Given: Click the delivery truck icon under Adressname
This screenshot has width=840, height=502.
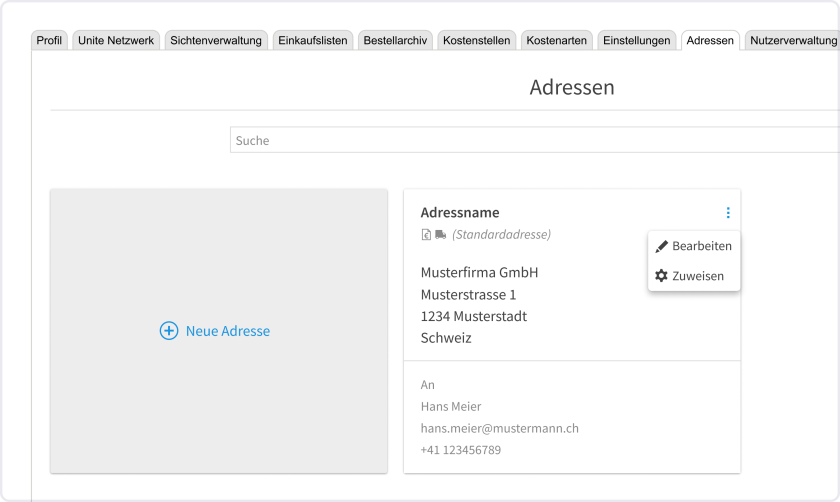Looking at the screenshot, I should (x=440, y=235).
